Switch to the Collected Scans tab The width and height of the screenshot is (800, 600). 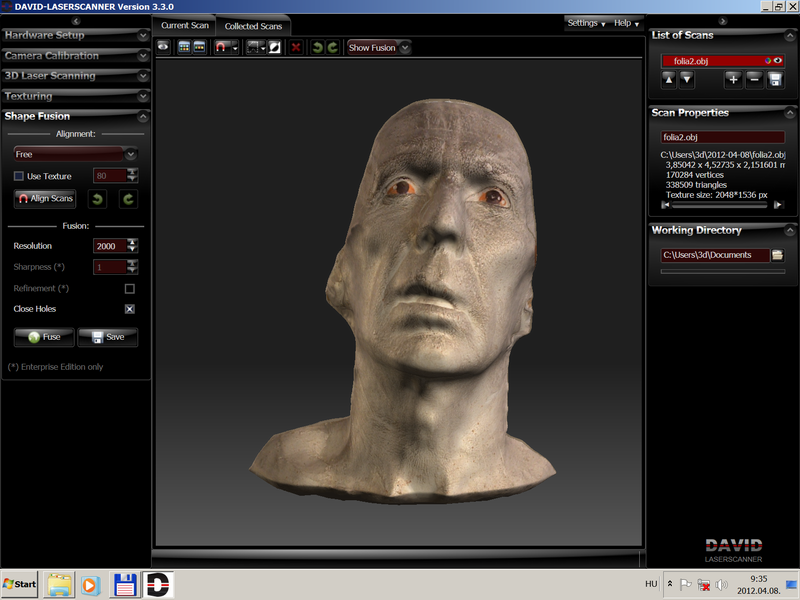(253, 25)
